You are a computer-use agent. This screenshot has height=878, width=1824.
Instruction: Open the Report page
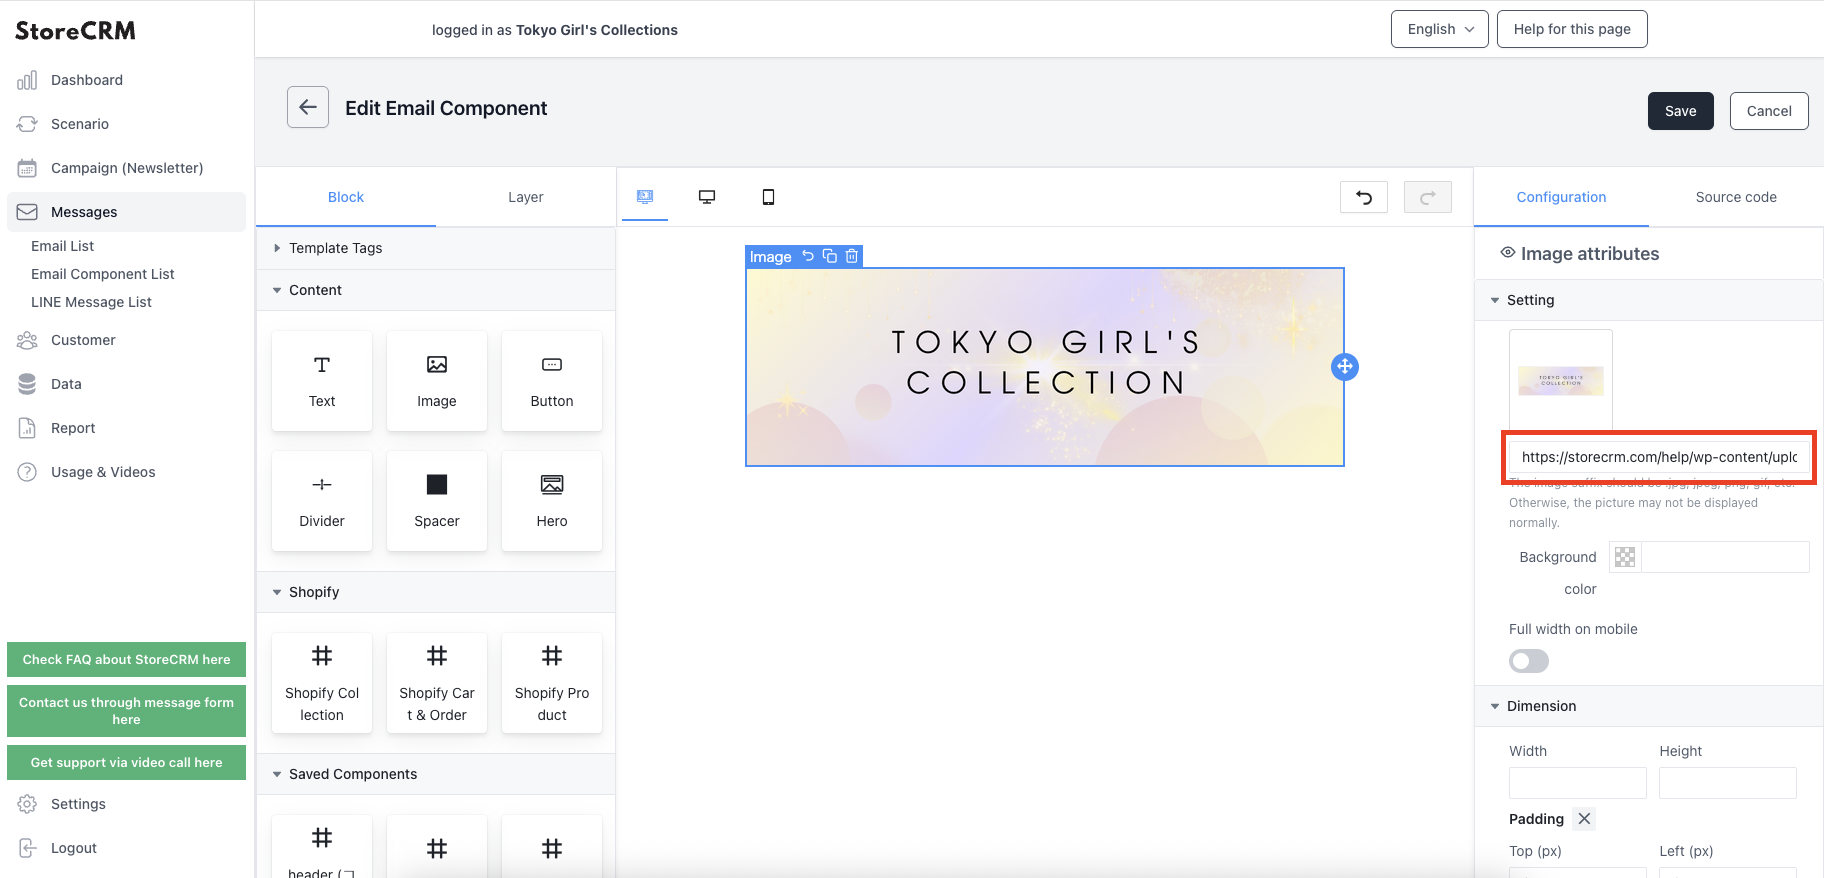tap(73, 428)
